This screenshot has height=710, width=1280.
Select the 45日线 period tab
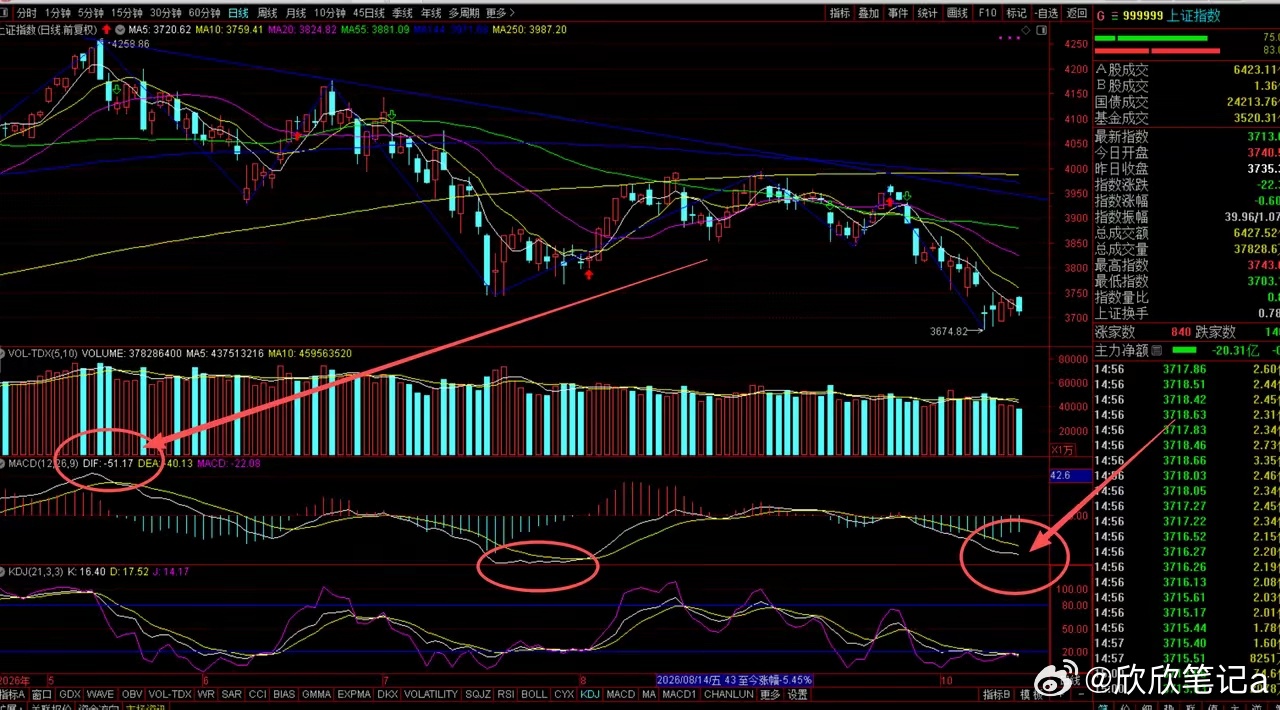coord(368,13)
